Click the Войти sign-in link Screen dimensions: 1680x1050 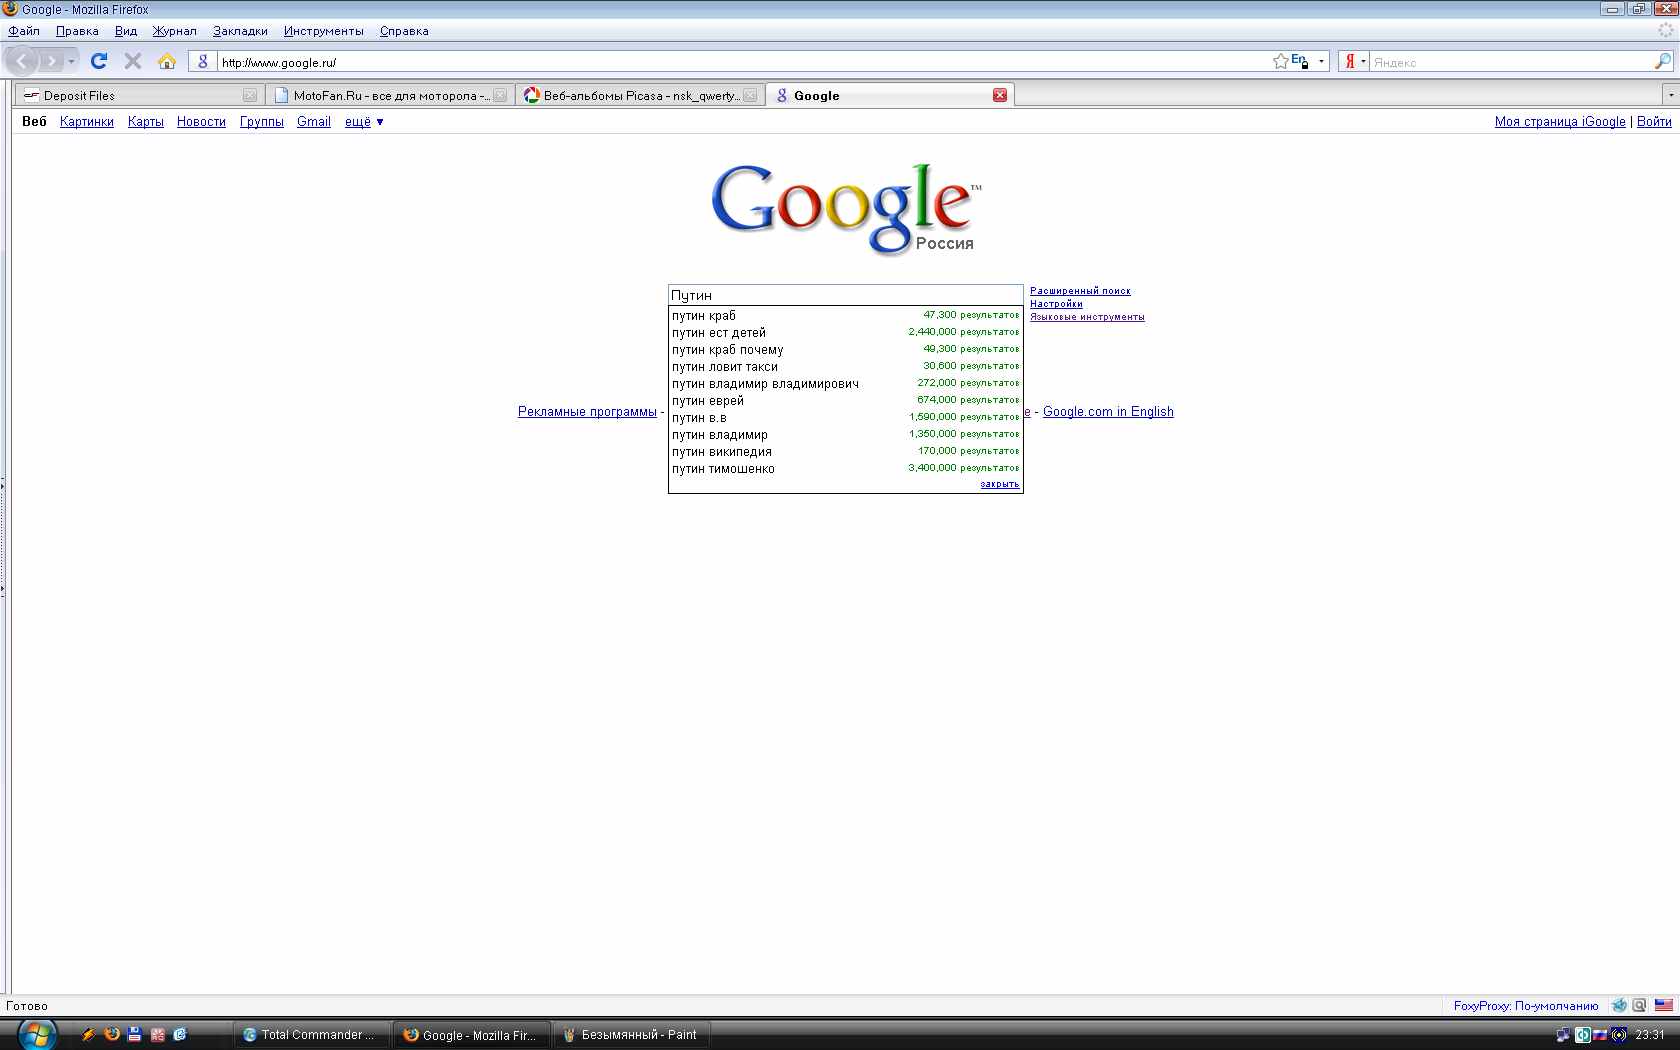coord(1654,122)
